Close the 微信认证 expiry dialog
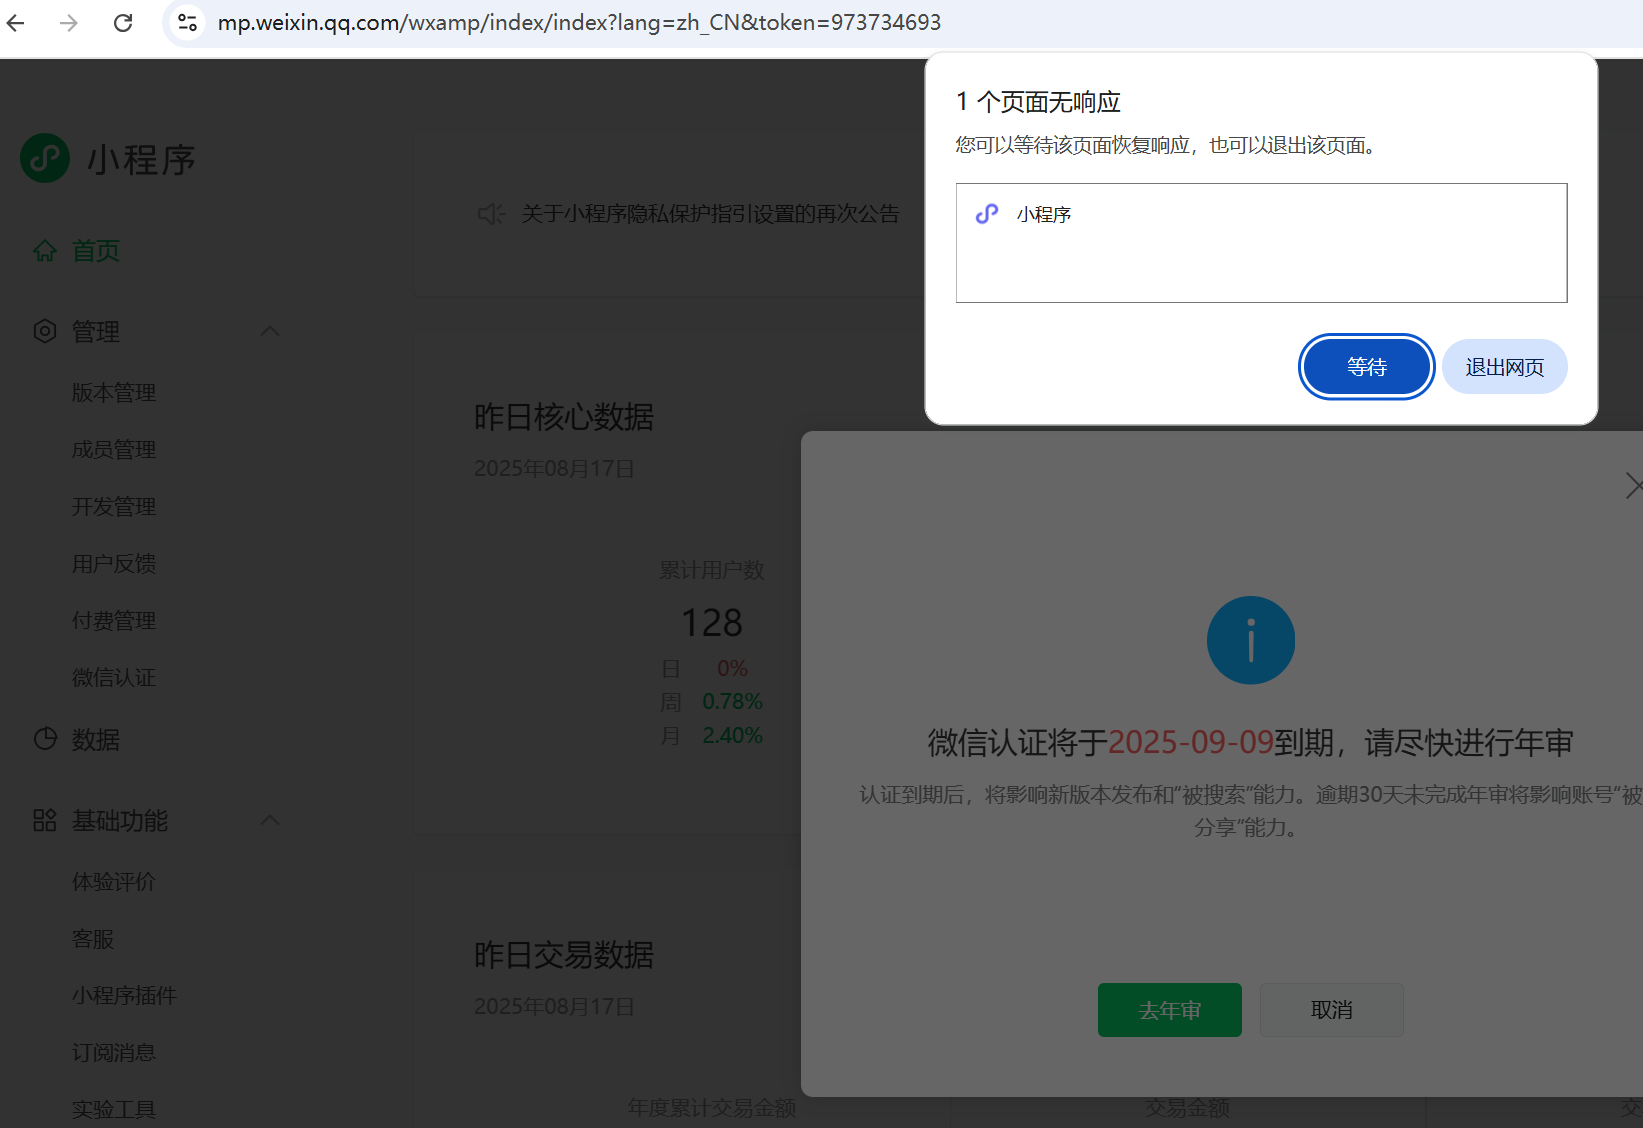1643x1128 pixels. (x=1633, y=486)
